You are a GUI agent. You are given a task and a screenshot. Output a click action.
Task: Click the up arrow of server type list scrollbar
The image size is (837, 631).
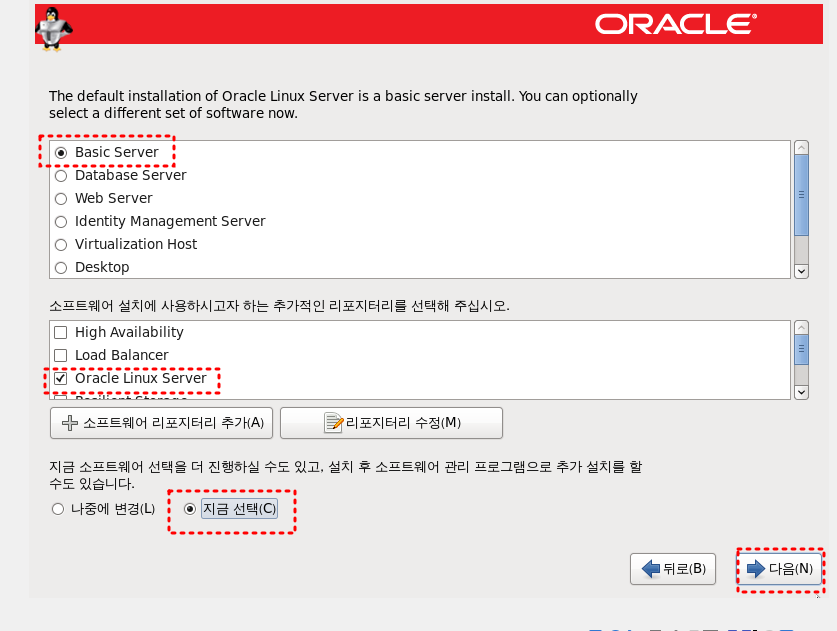[x=801, y=148]
